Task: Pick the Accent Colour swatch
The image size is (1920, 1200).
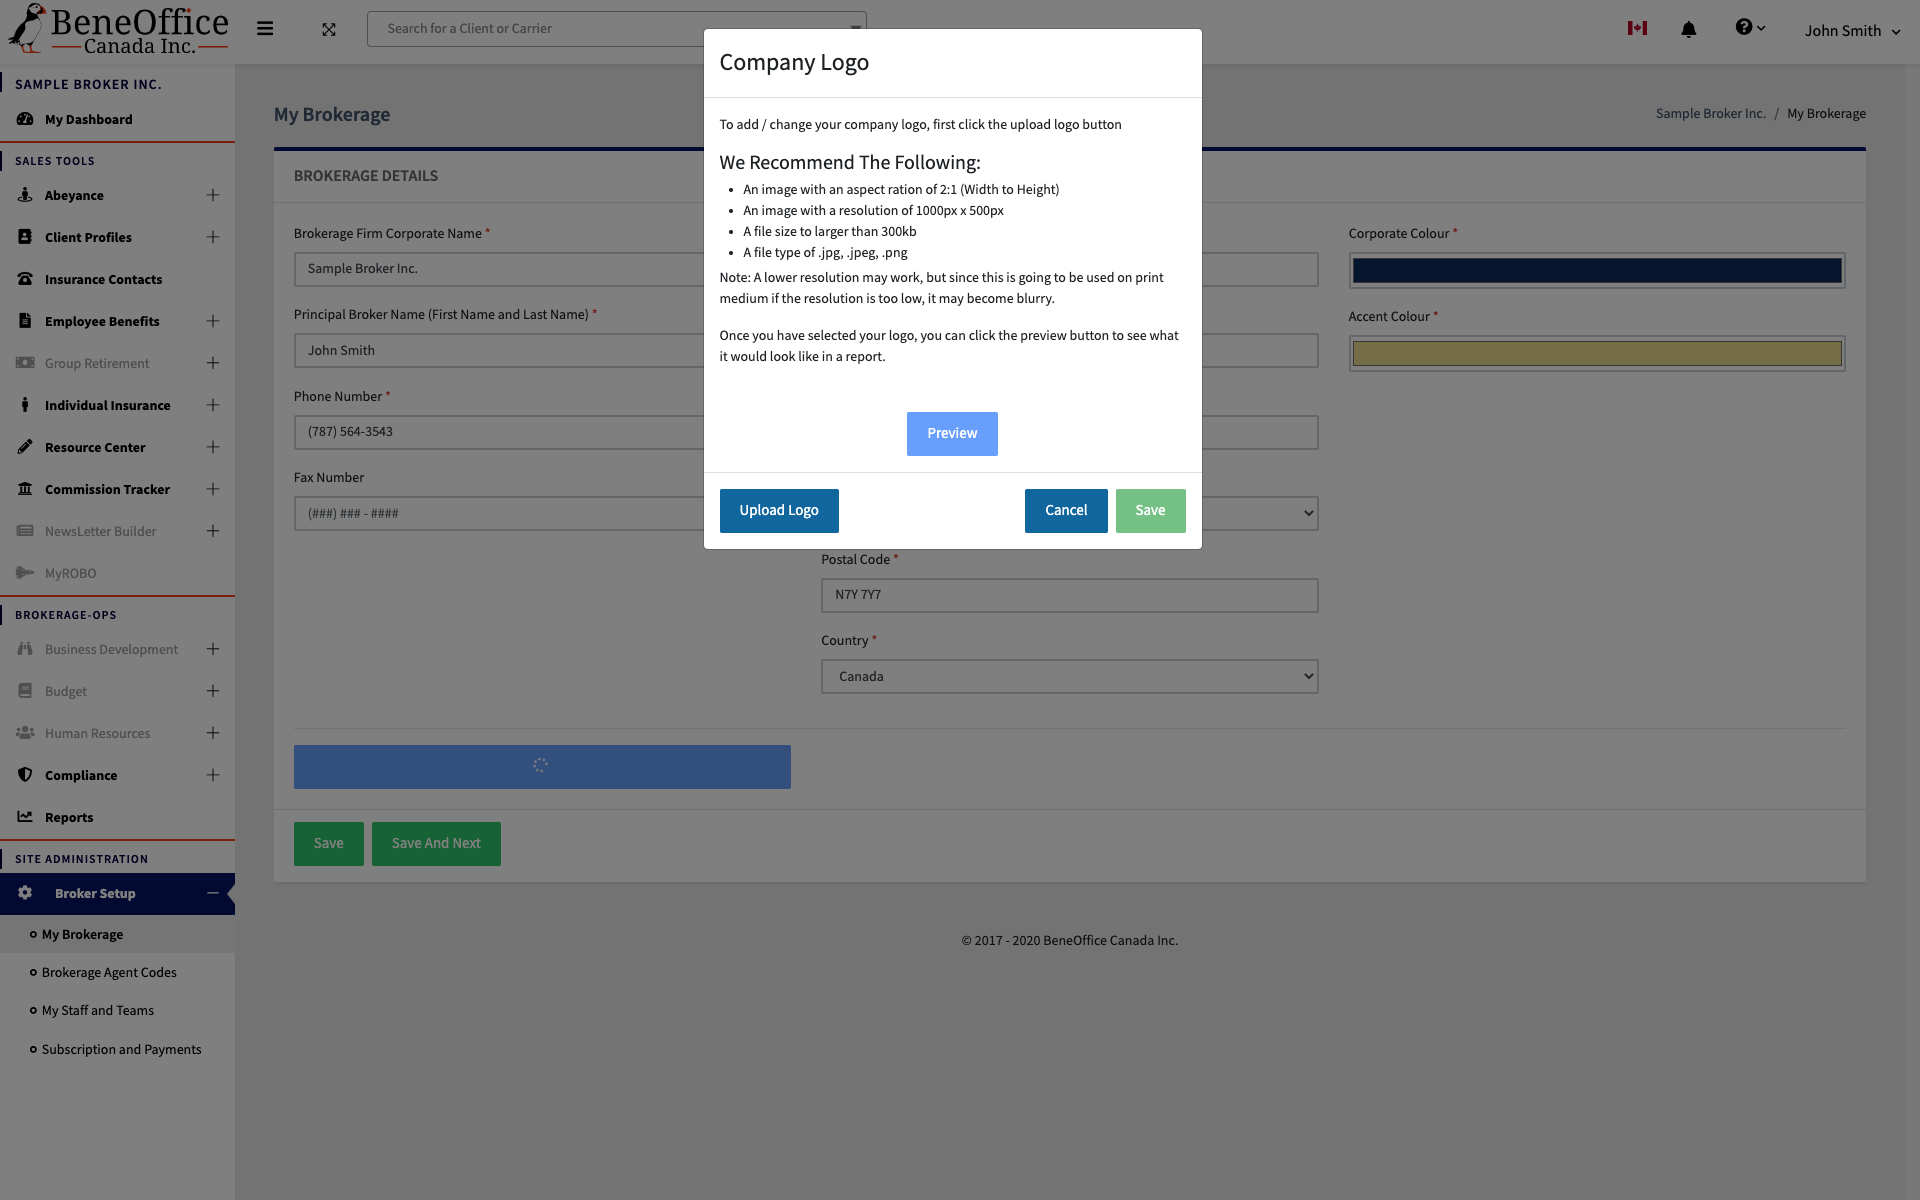Action: point(1596,353)
